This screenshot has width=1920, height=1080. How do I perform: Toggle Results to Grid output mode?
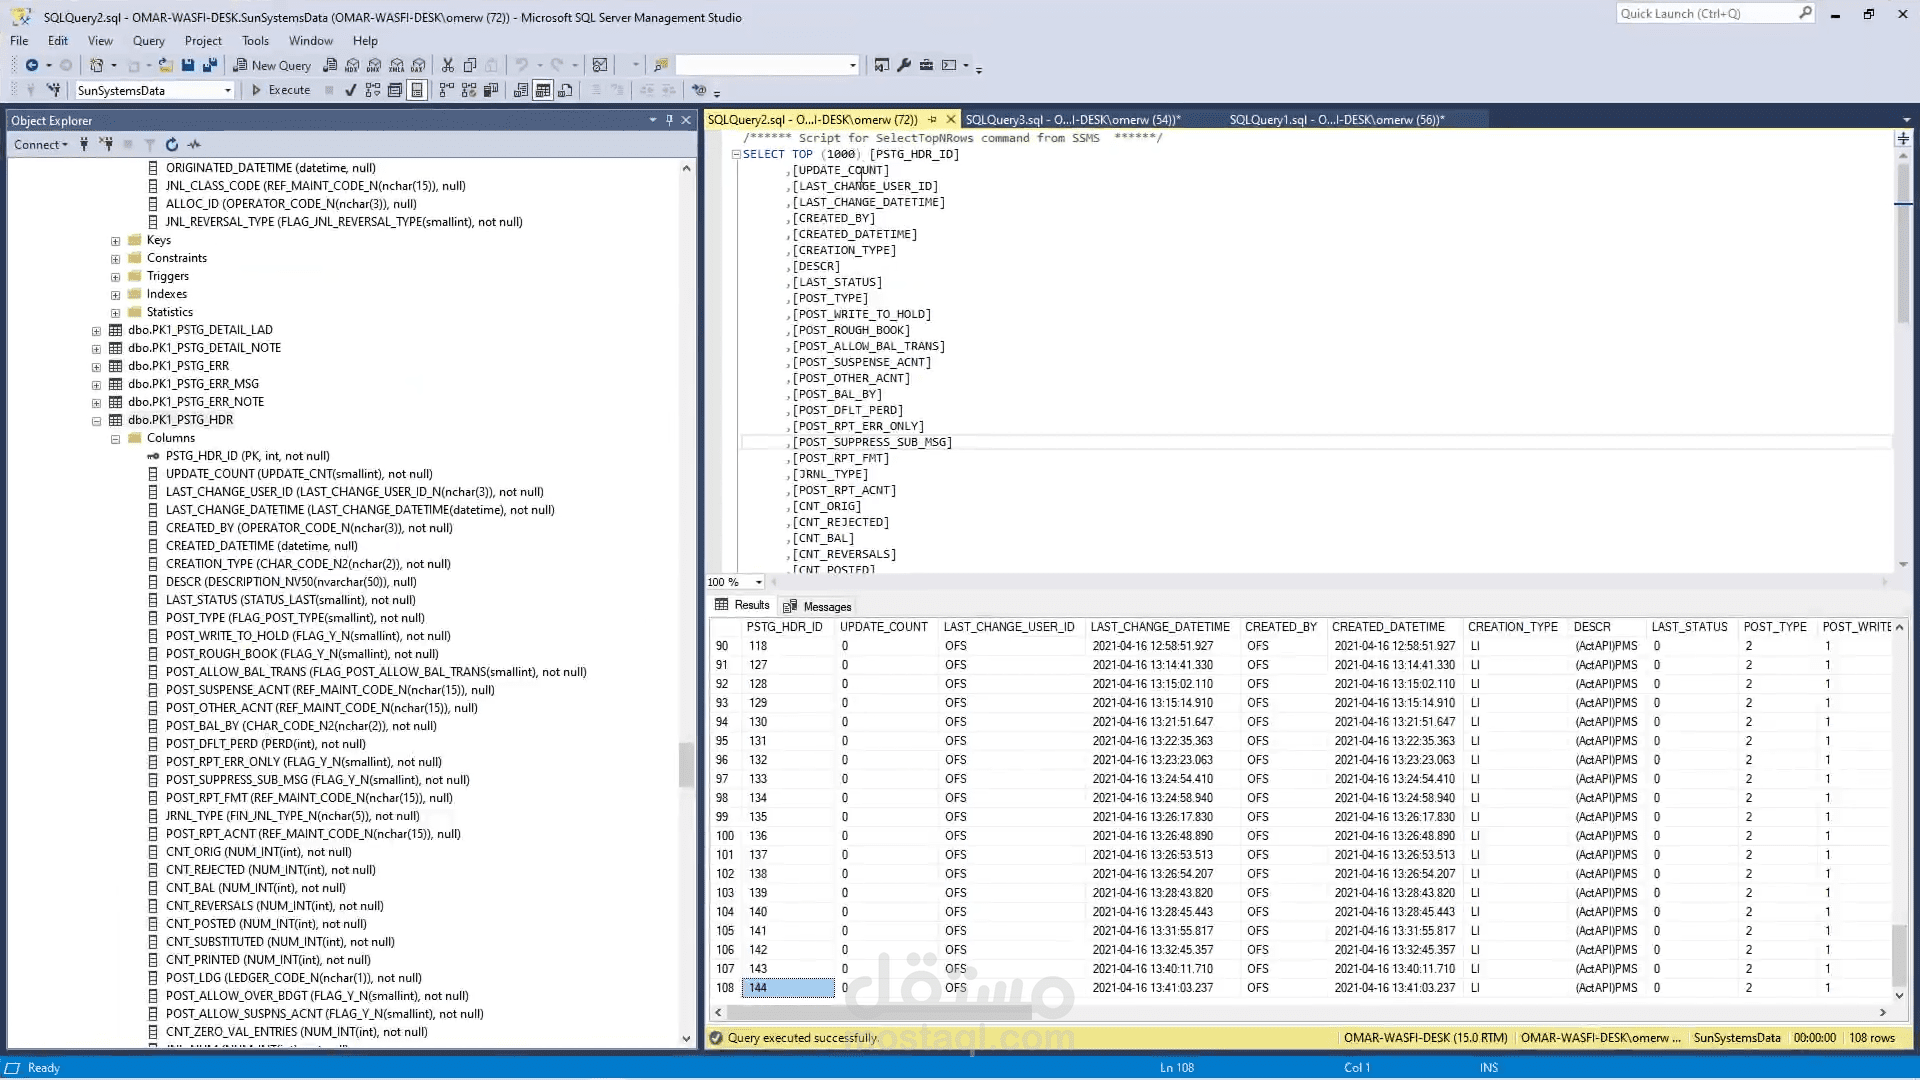[543, 90]
